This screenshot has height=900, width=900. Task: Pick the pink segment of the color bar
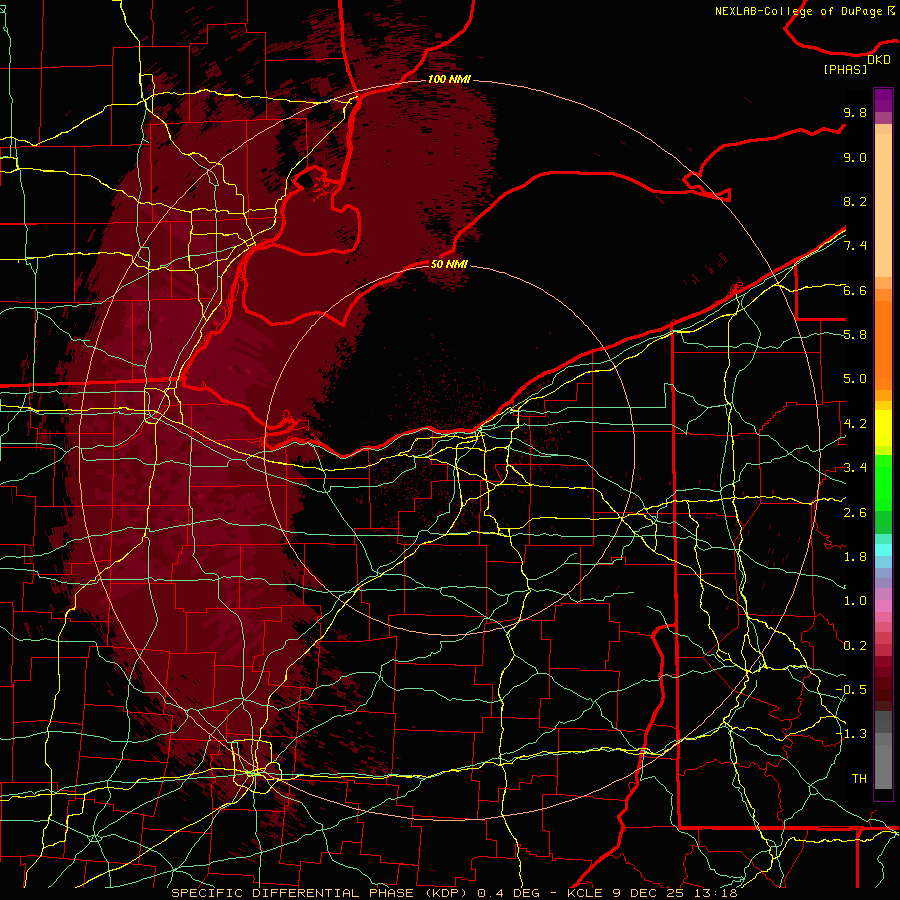[883, 606]
